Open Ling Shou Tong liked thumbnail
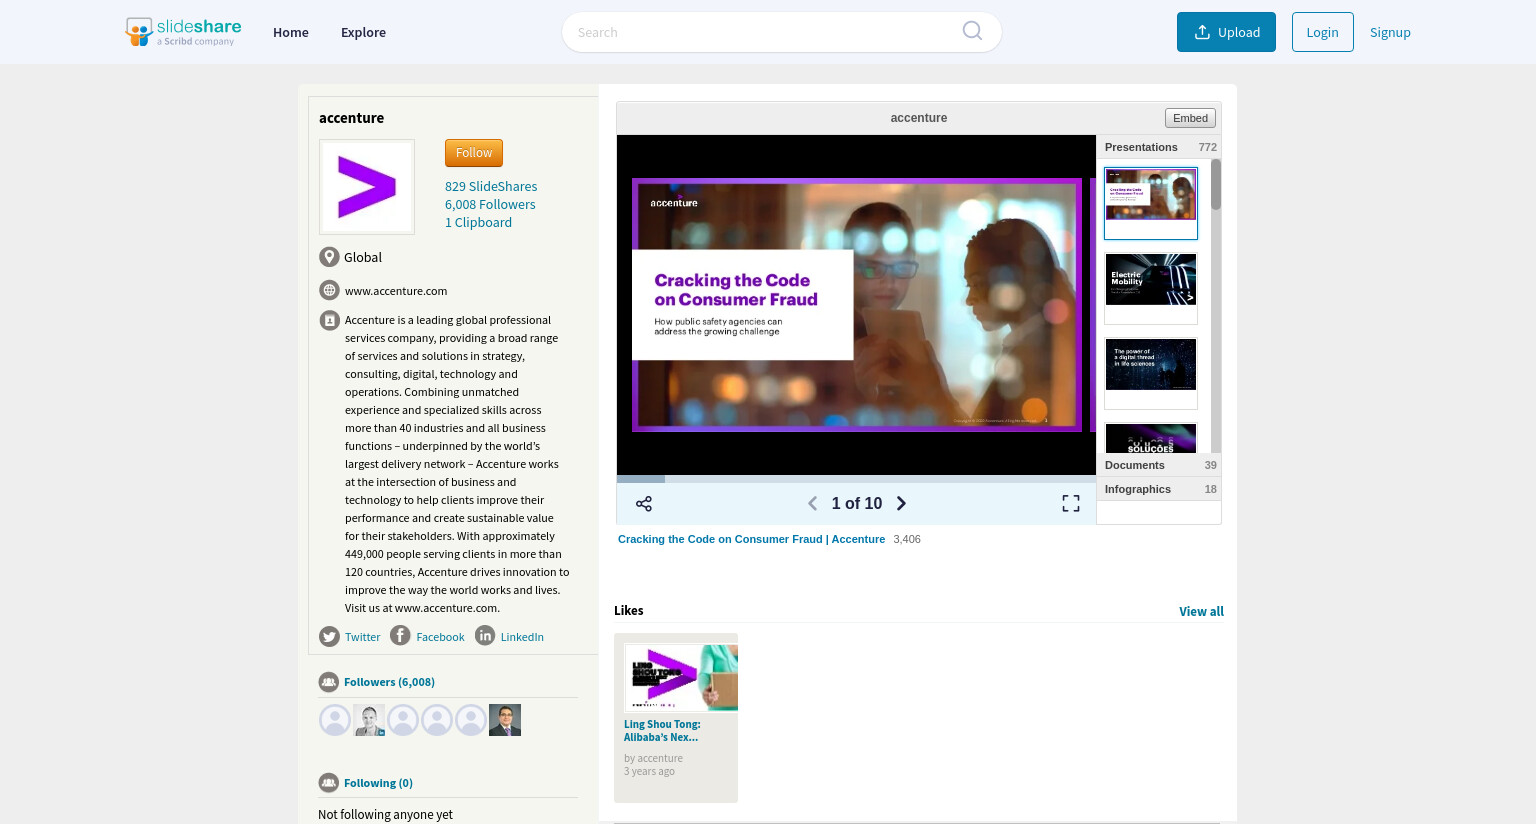Screen dimensions: 1536x824 click(x=681, y=677)
